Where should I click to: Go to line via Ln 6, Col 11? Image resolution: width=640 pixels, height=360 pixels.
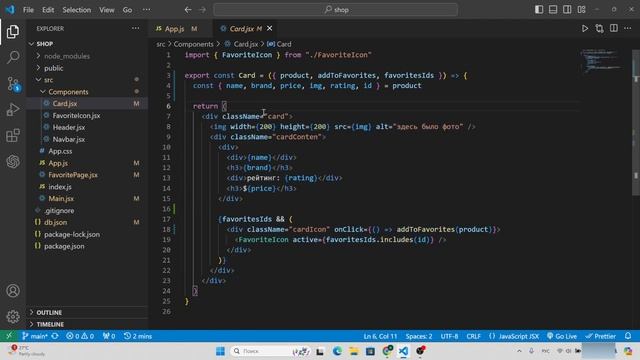[x=380, y=336]
